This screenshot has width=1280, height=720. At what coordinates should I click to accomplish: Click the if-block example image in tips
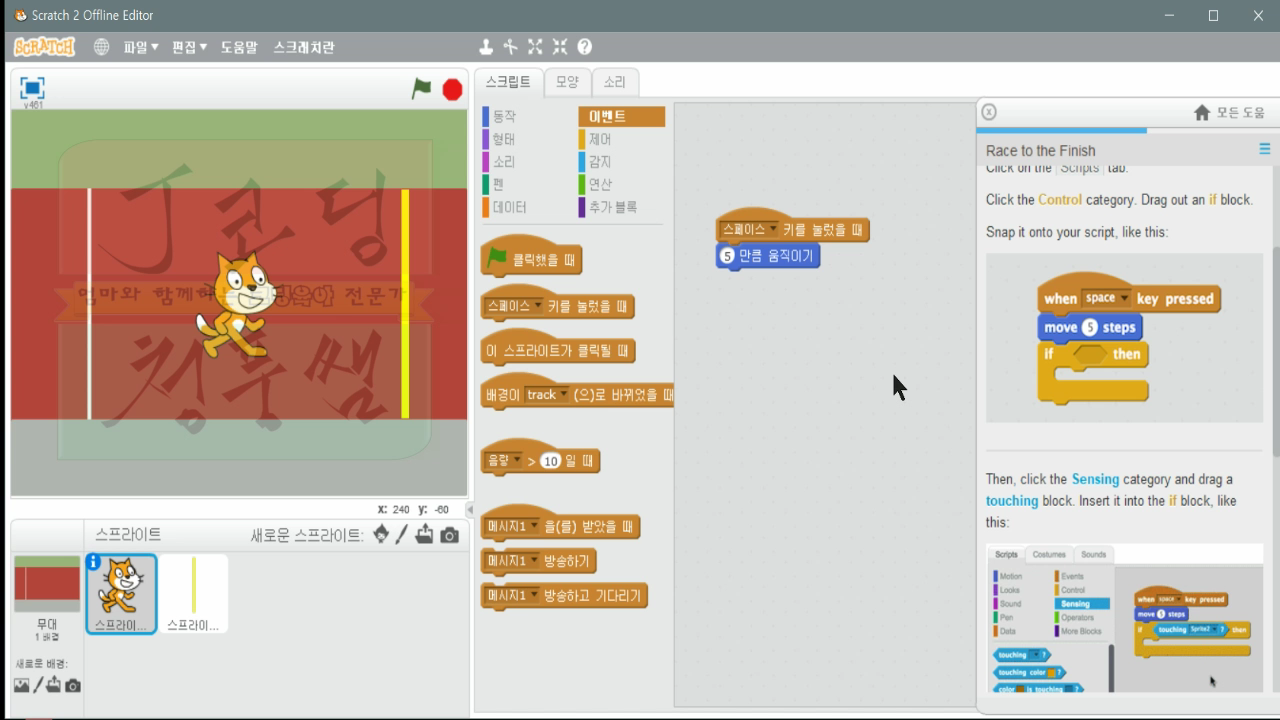click(1124, 338)
